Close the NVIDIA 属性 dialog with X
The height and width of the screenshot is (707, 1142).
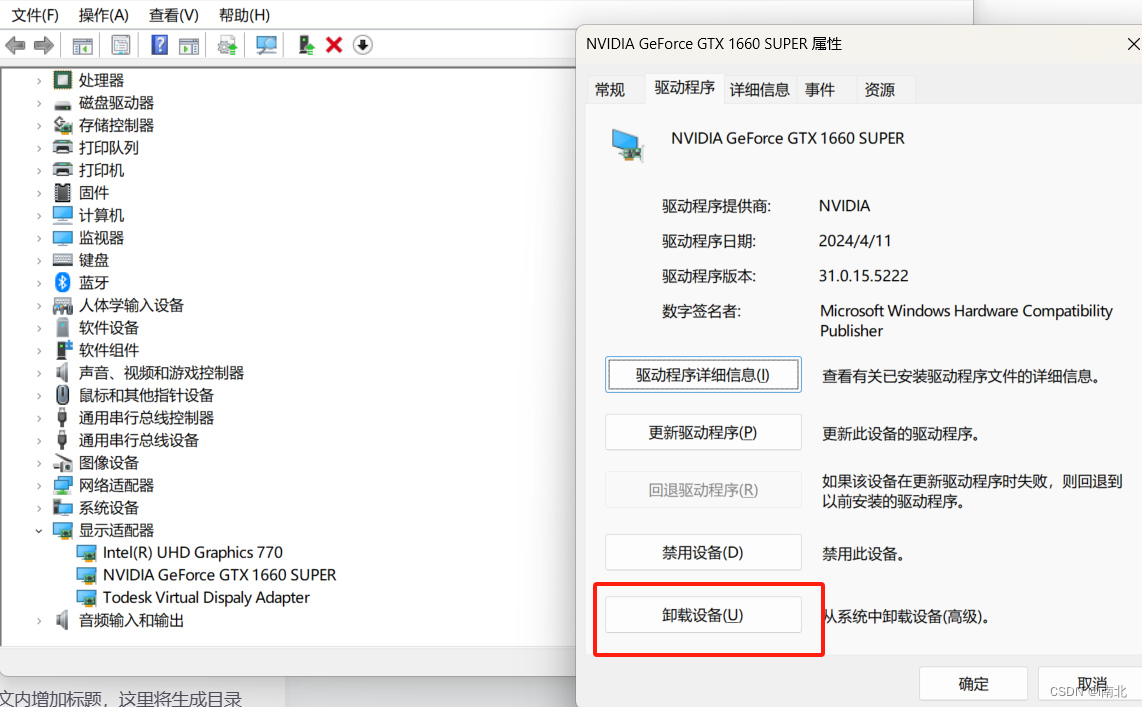click(x=1133, y=44)
